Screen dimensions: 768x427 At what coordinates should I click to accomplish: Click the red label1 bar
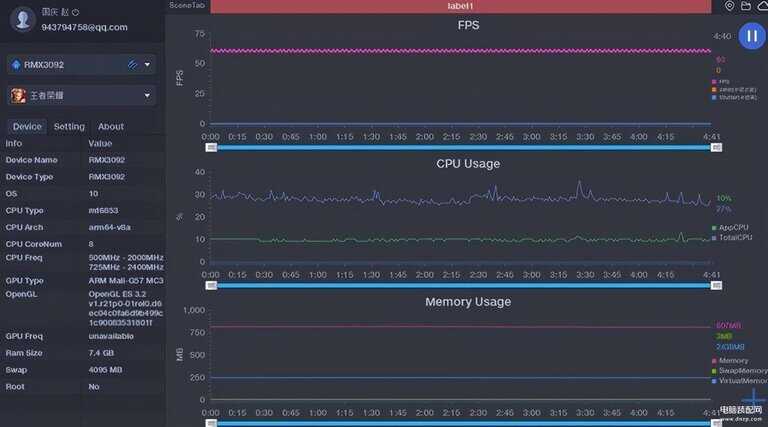click(460, 6)
